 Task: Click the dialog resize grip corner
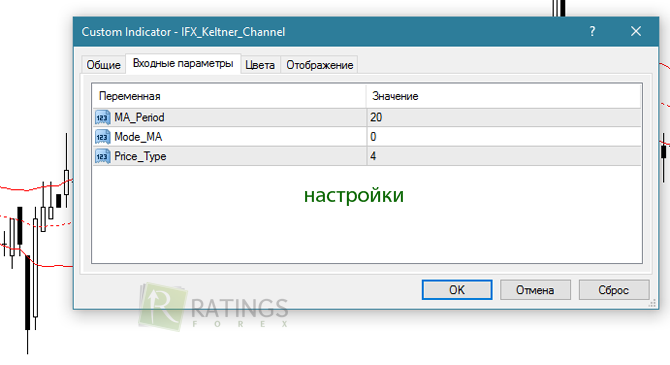click(652, 303)
